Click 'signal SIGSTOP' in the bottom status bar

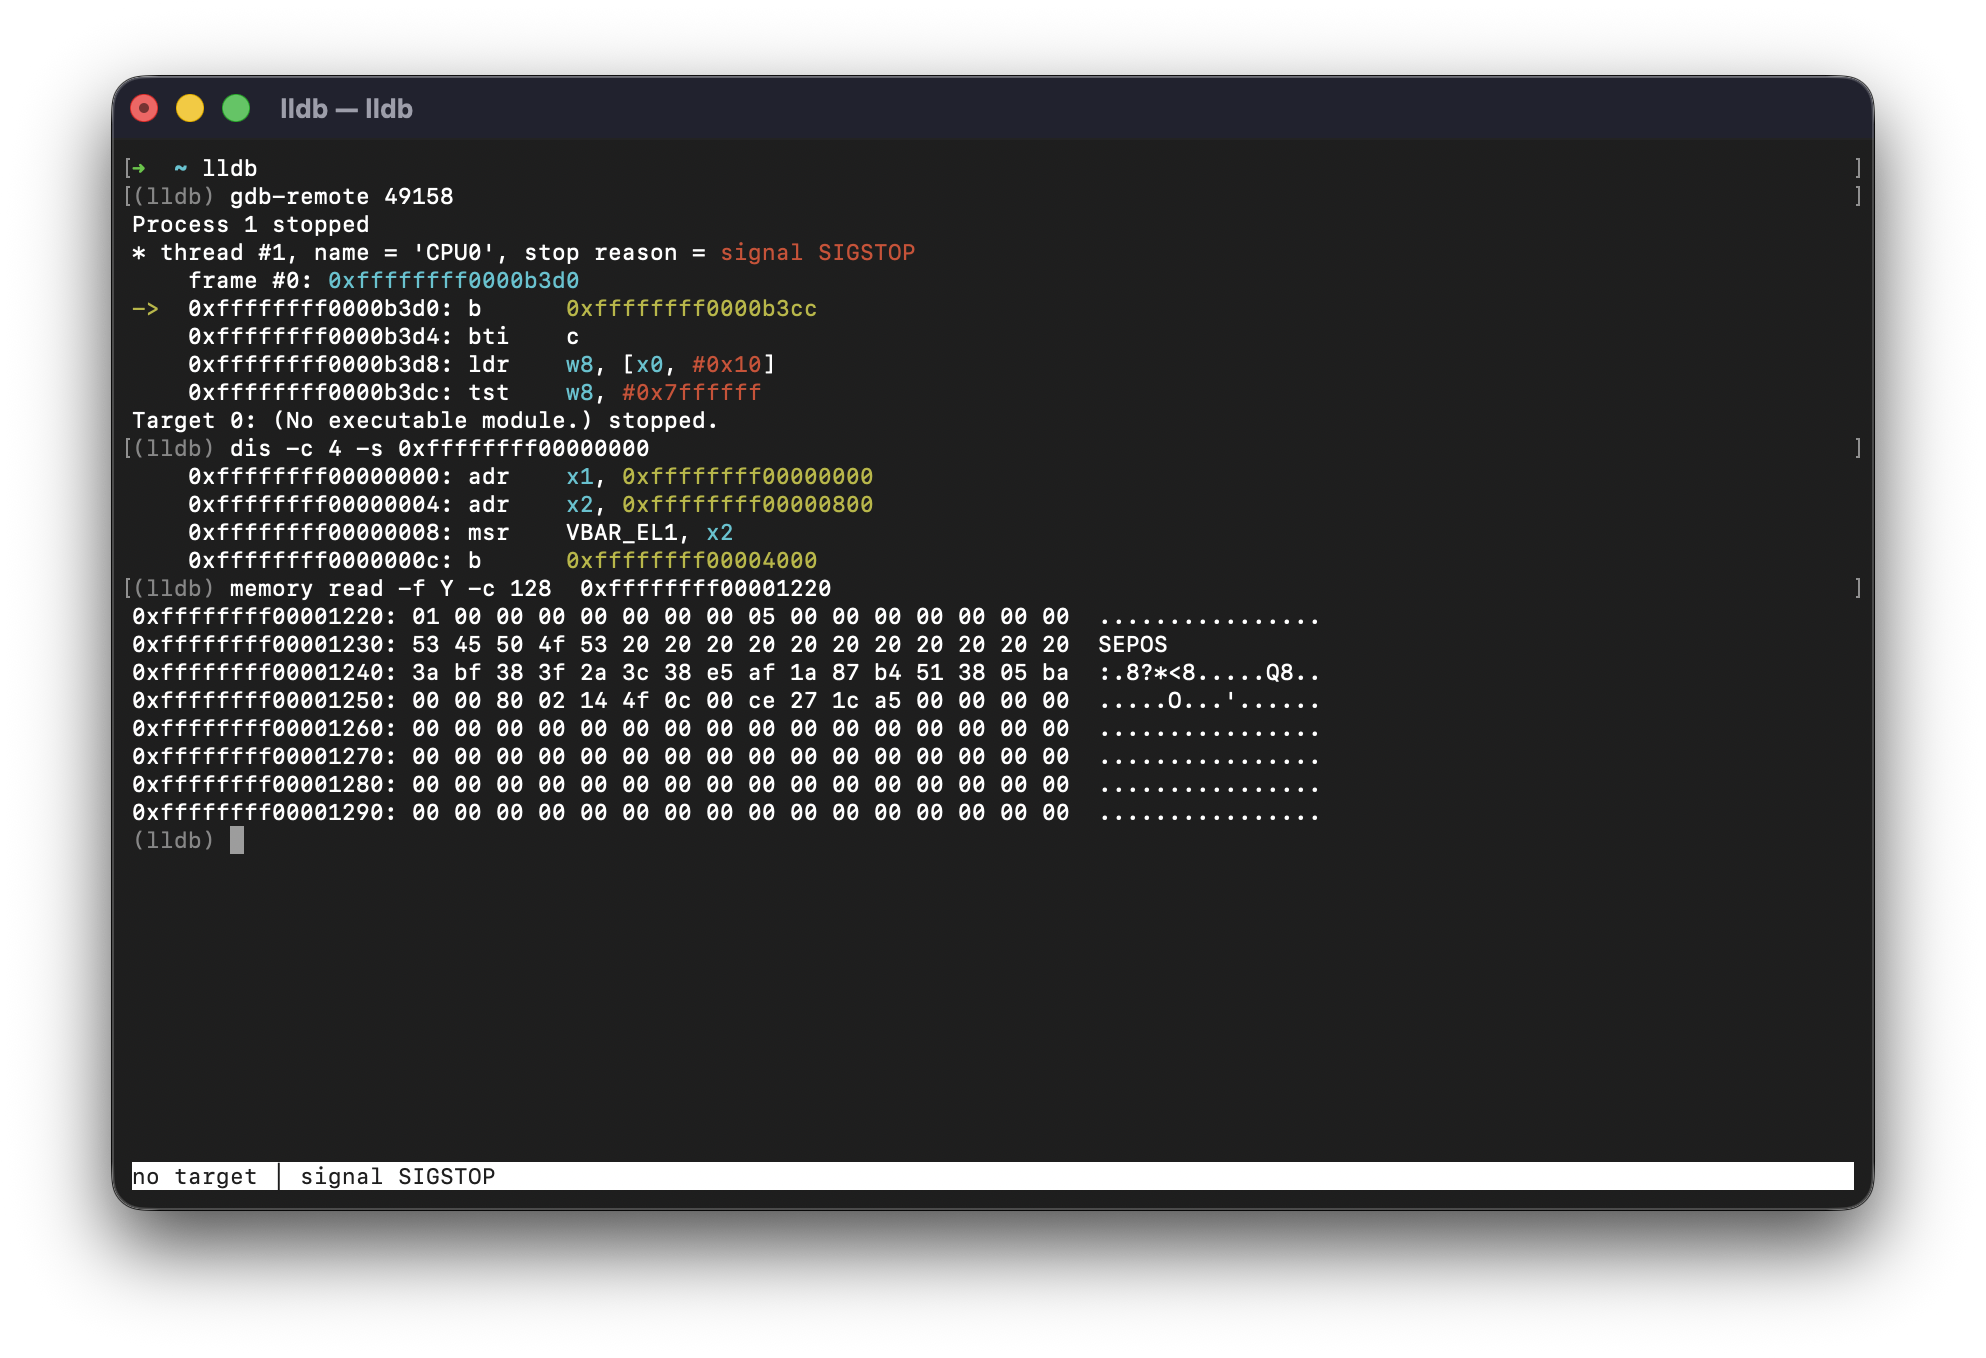pyautogui.click(x=397, y=1177)
